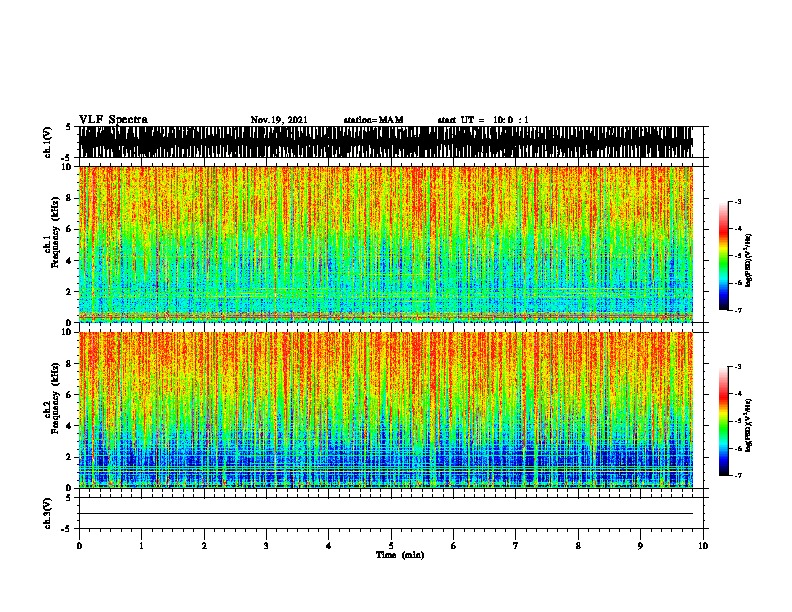Click time axis tick label "10" at right end

[703, 546]
